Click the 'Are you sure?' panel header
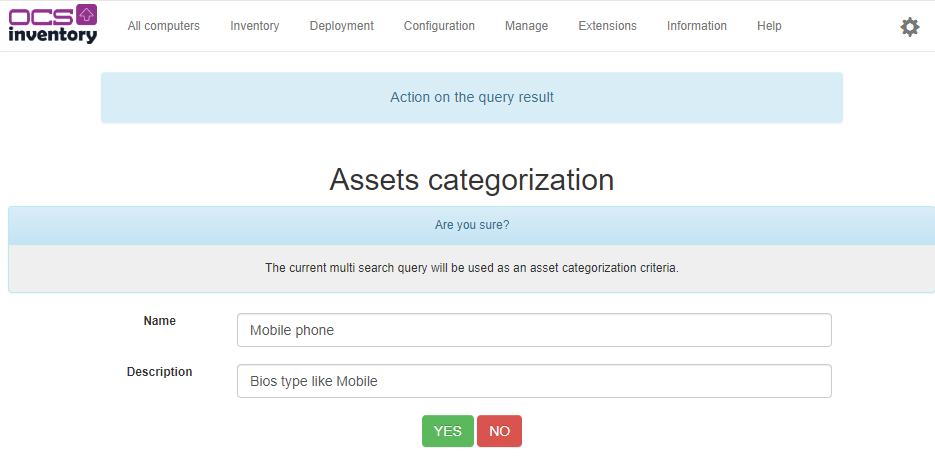935x465 pixels. (471, 225)
